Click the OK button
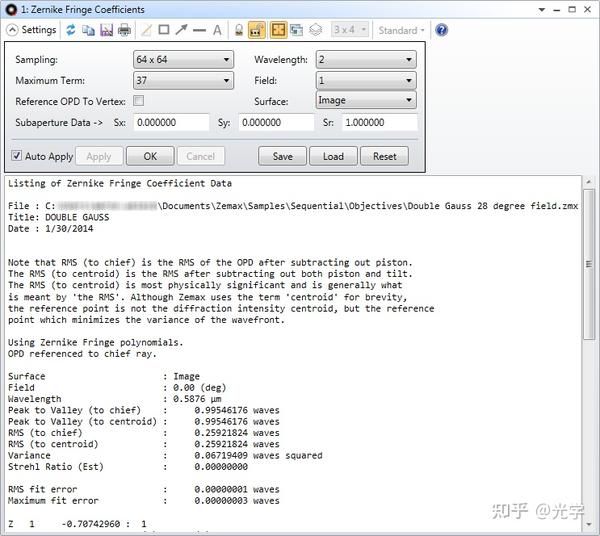The width and height of the screenshot is (600, 536). 150,156
